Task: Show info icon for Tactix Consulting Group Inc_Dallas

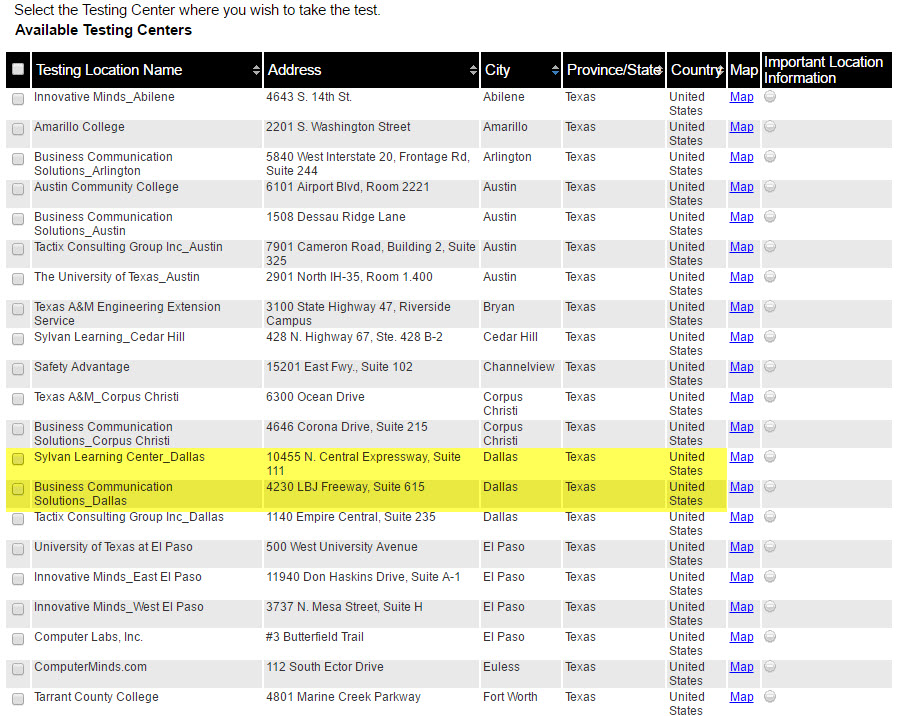Action: [770, 517]
